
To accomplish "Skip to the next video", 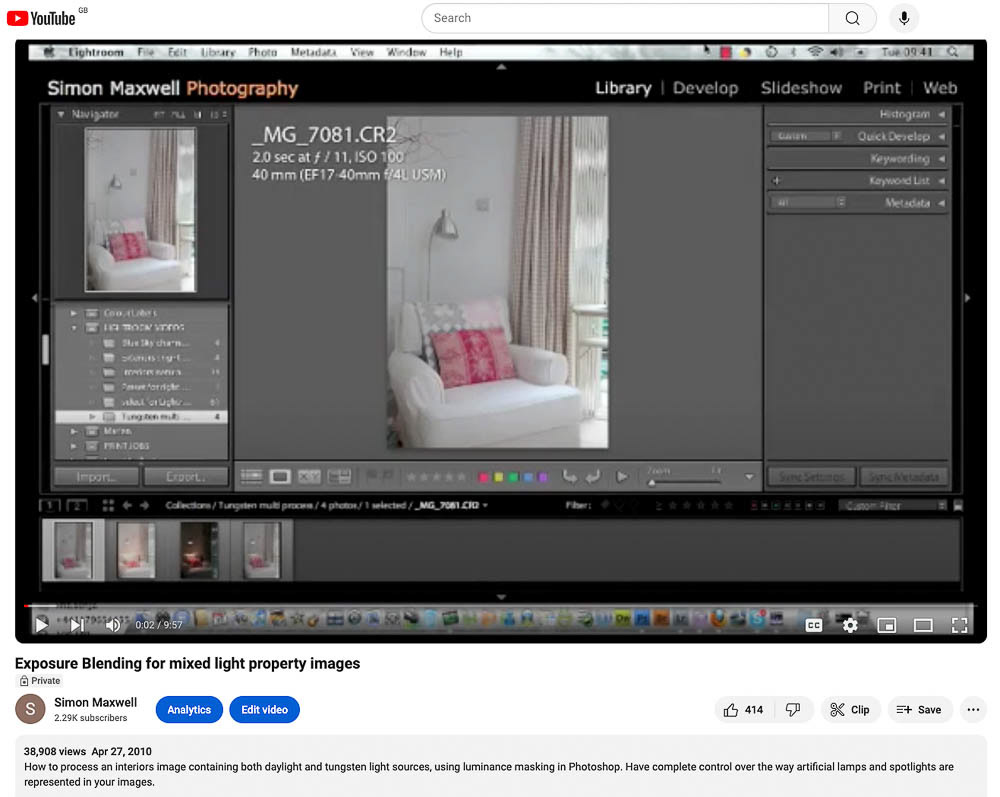I will (77, 625).
